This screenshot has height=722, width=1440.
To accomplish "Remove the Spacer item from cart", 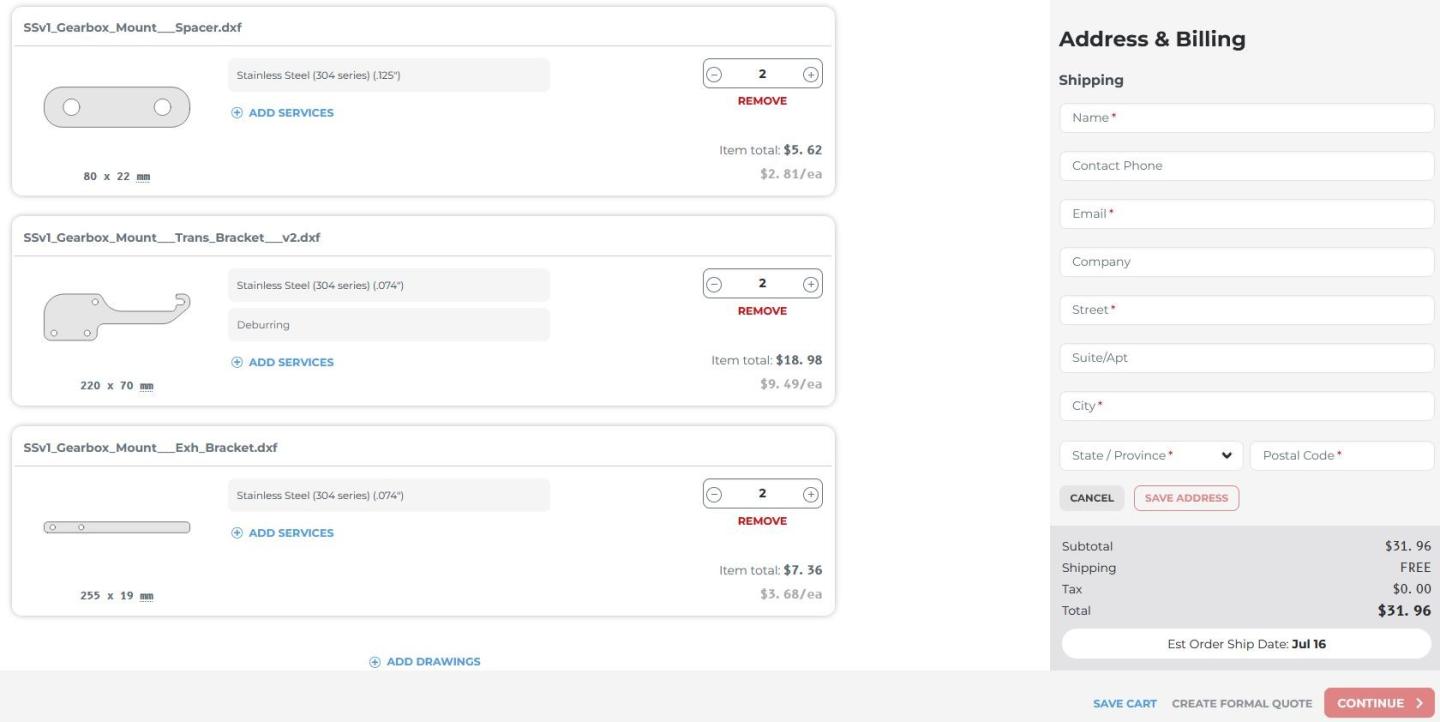I will [x=762, y=101].
